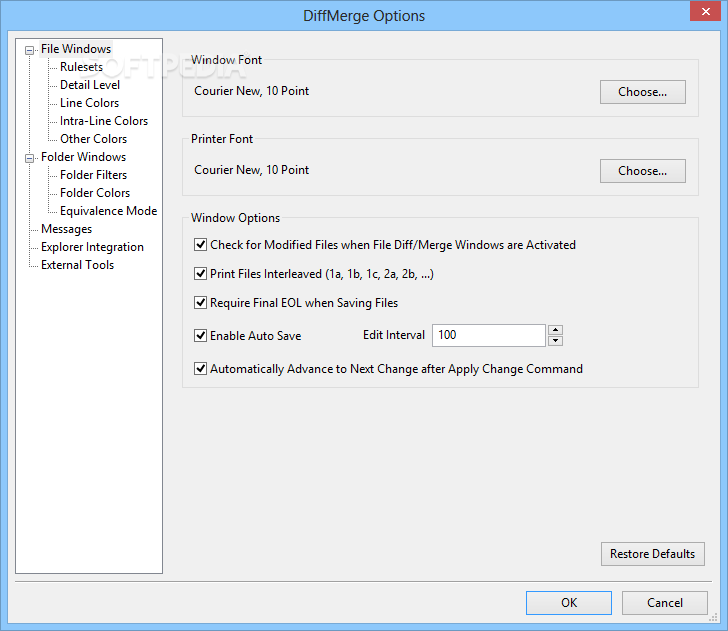Disable the Enable Auto Save checkbox
Image resolution: width=728 pixels, height=631 pixels.
click(x=200, y=336)
